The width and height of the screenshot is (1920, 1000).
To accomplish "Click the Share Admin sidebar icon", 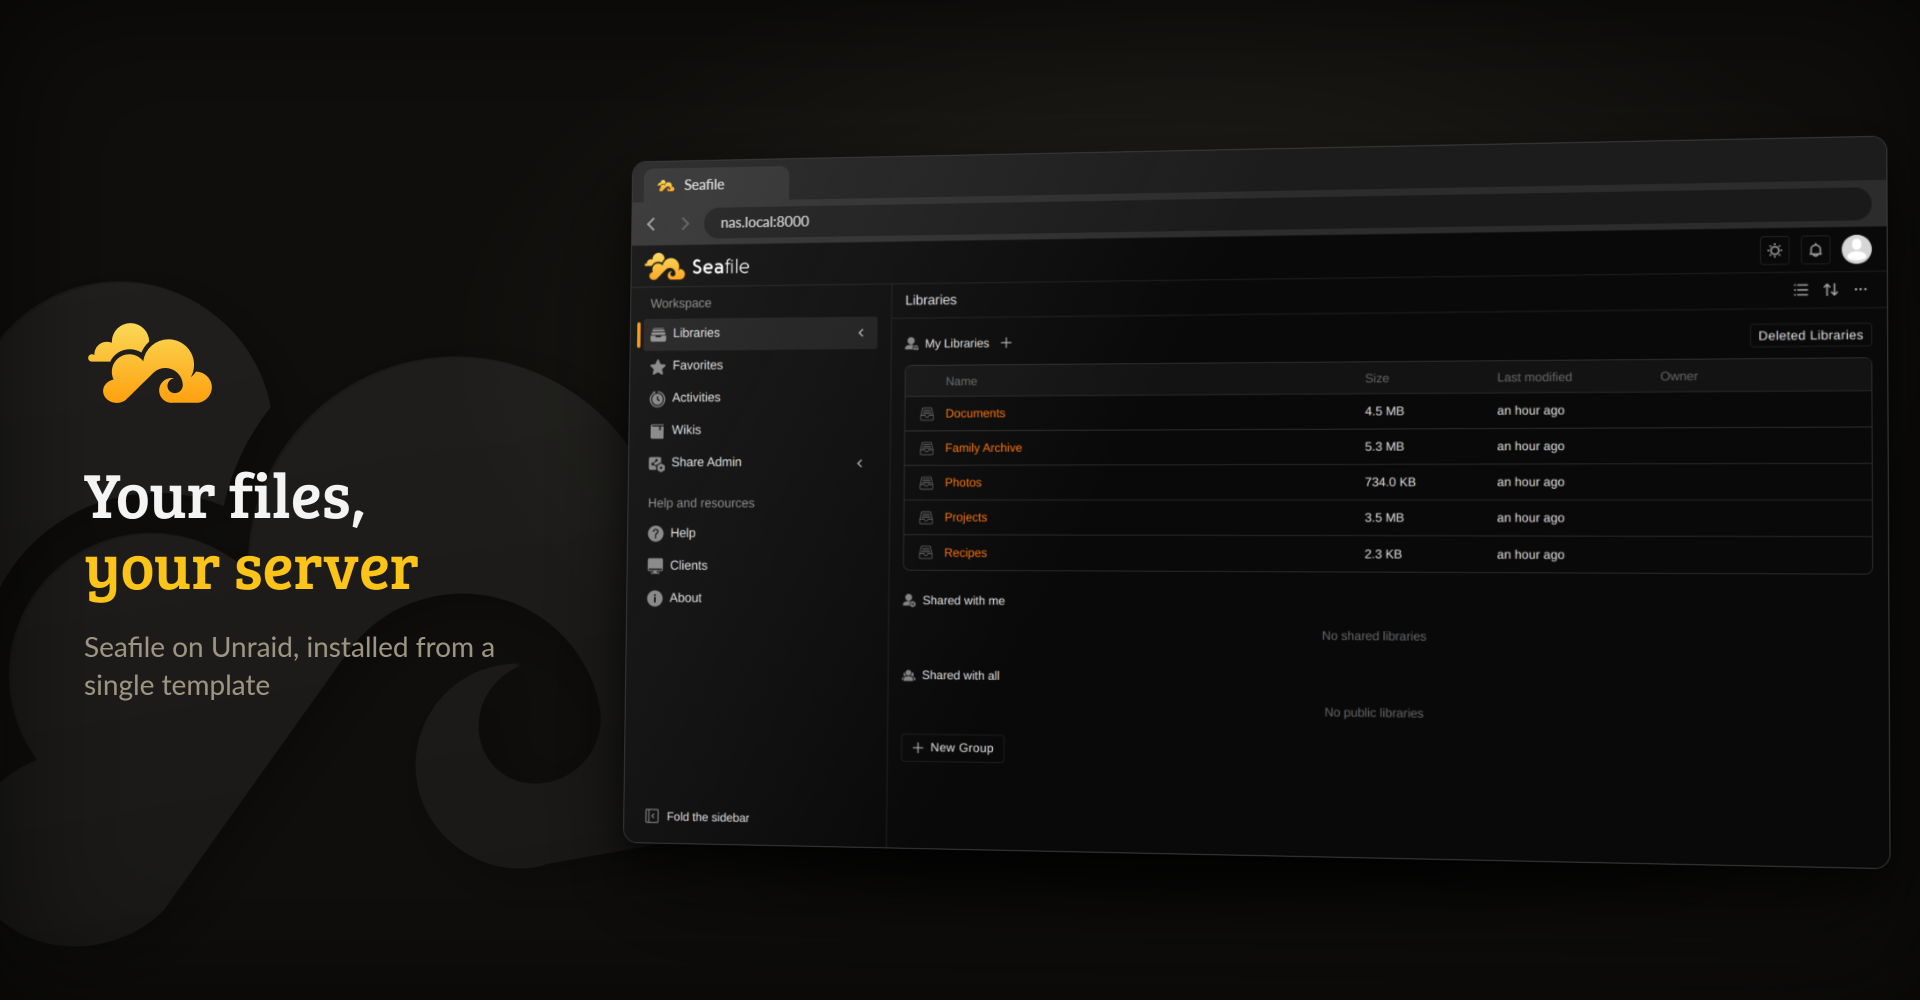I will 656,463.
